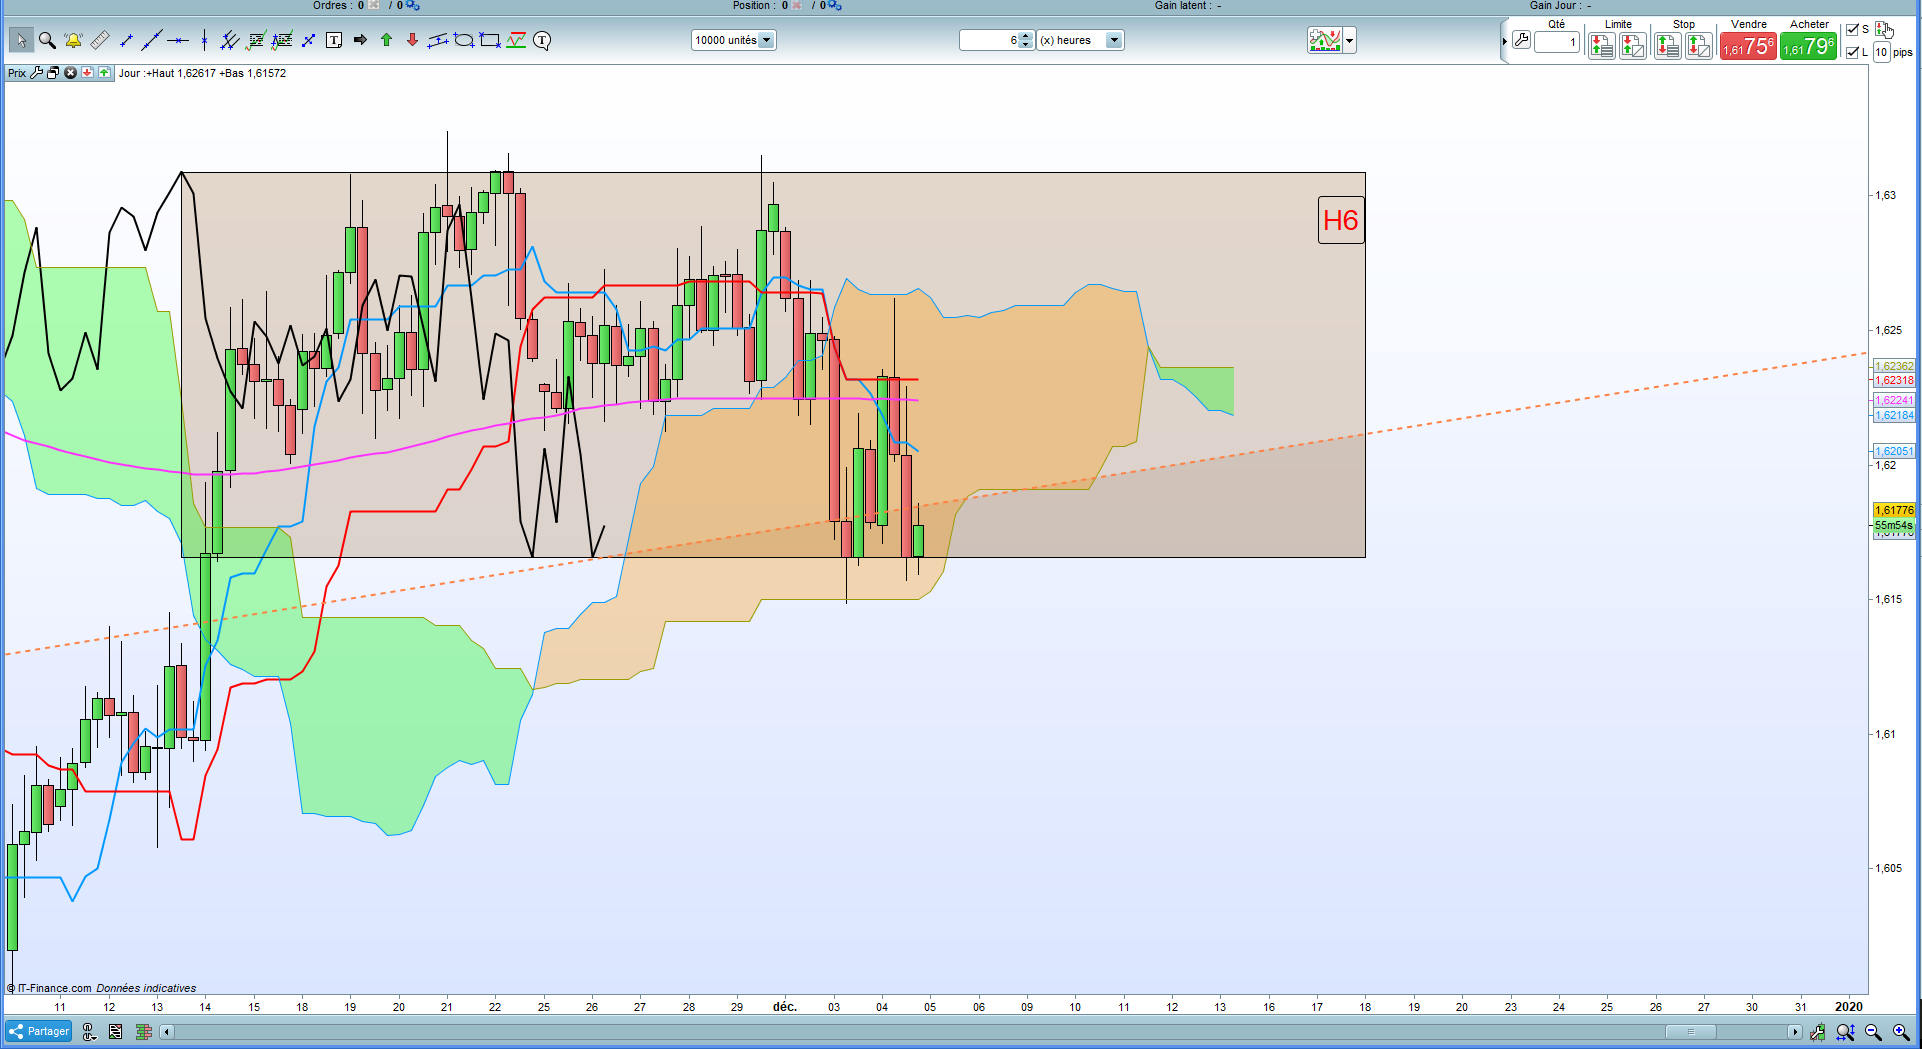The height and width of the screenshot is (1049, 1922).
Task: Place second Stop order button
Action: pos(1699,45)
